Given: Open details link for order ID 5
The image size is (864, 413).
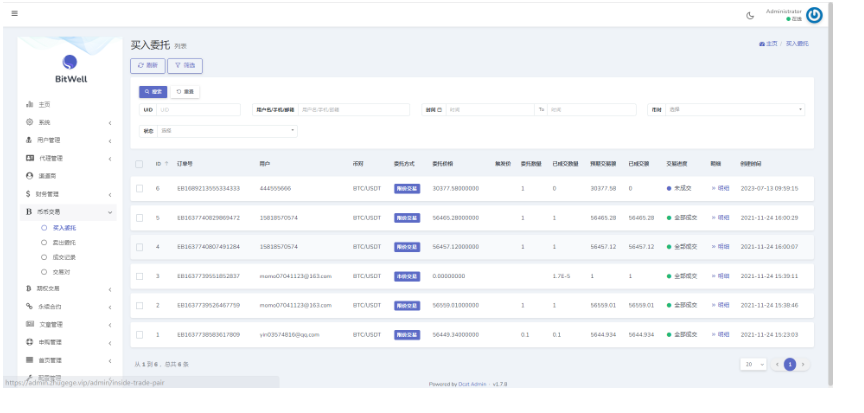Looking at the screenshot, I should click(x=721, y=218).
